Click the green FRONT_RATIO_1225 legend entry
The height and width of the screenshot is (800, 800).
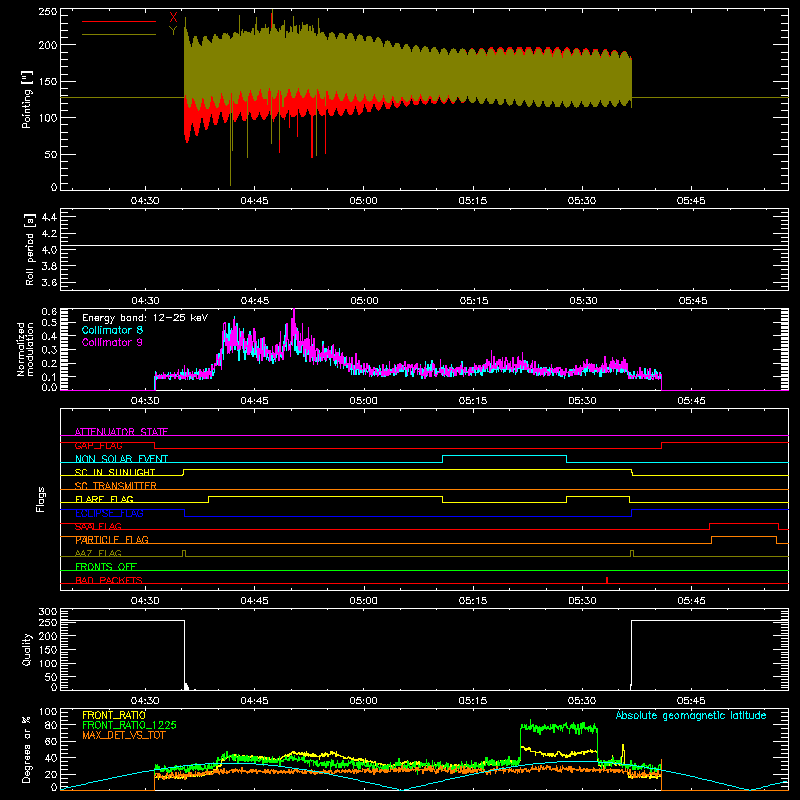(x=130, y=725)
